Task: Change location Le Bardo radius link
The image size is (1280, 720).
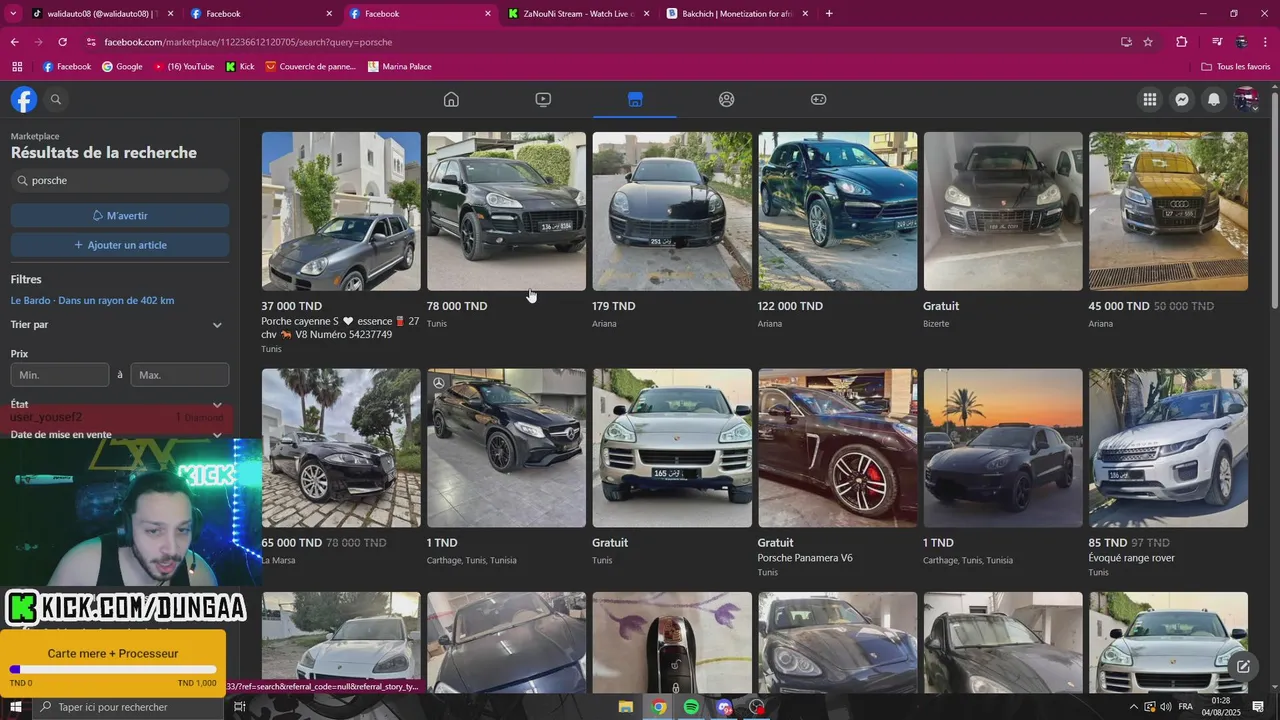Action: pos(92,301)
